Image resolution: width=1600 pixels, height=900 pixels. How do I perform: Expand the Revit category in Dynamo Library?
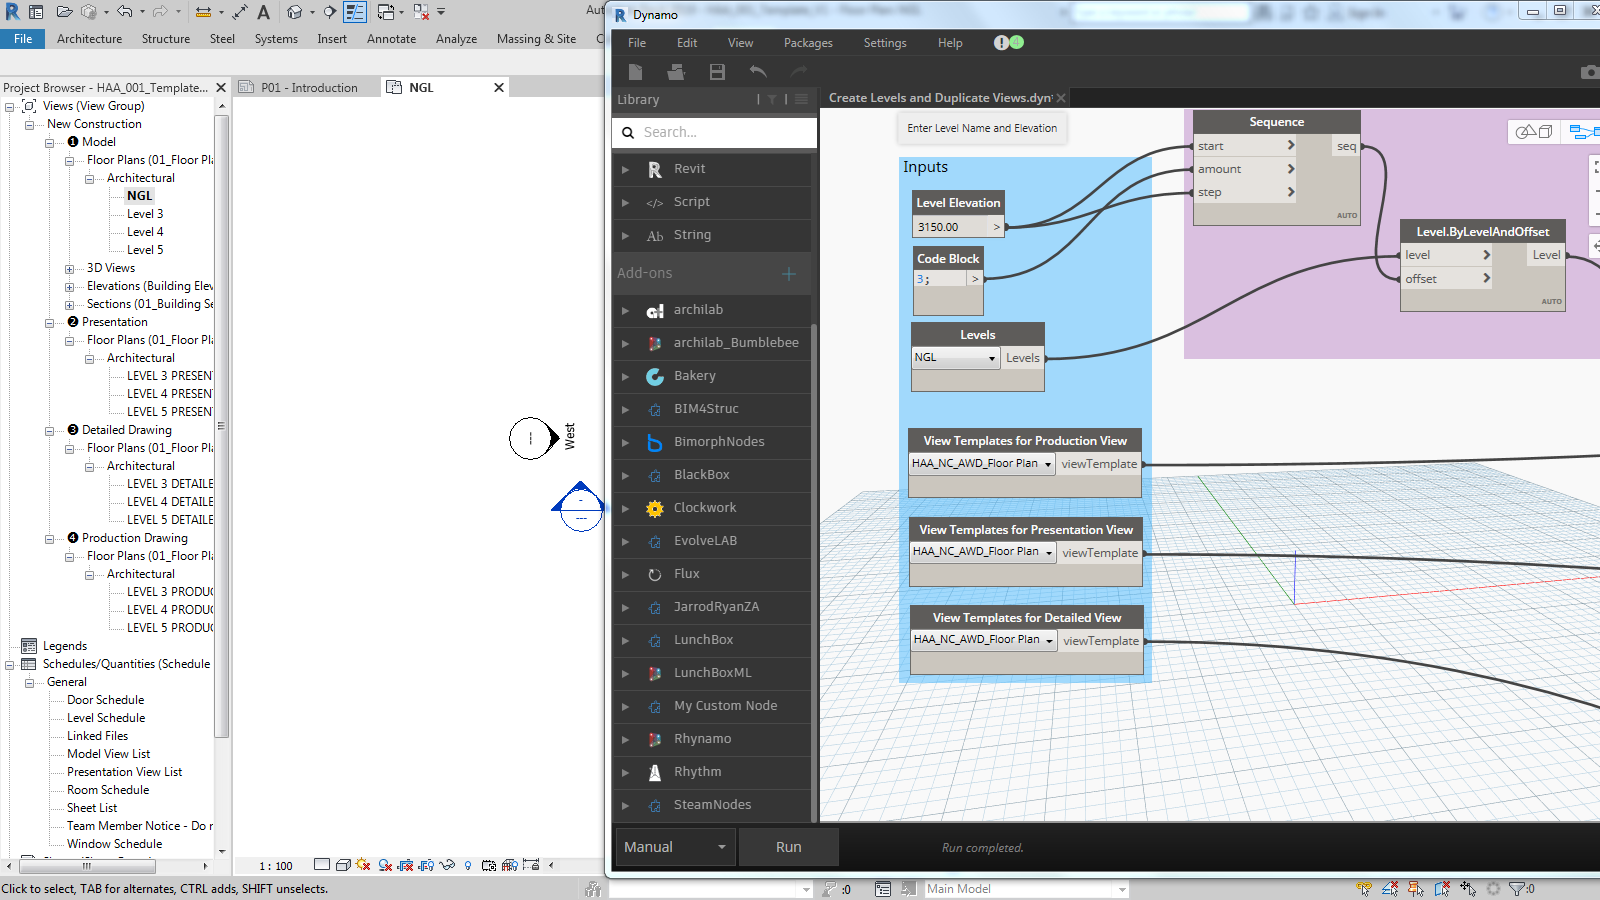click(x=625, y=170)
